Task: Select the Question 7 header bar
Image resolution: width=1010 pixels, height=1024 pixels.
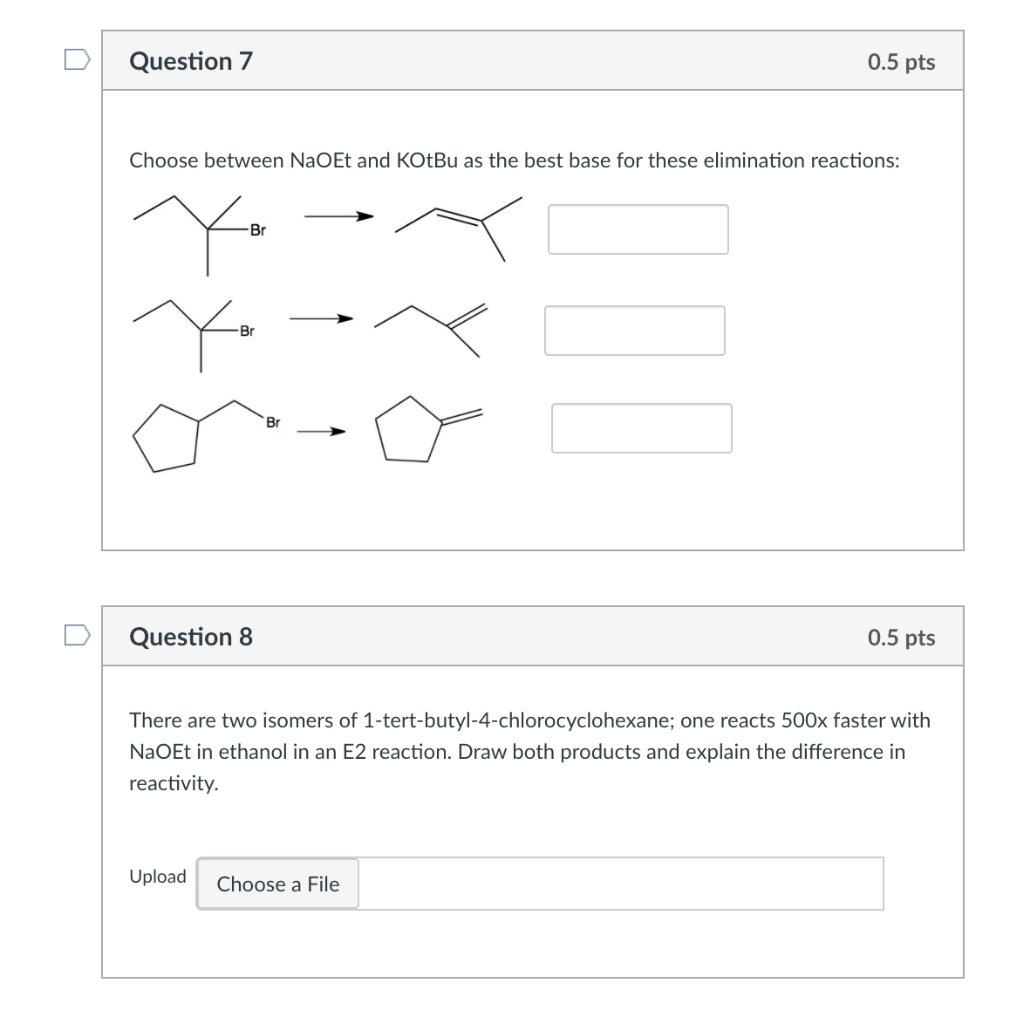Action: click(532, 60)
